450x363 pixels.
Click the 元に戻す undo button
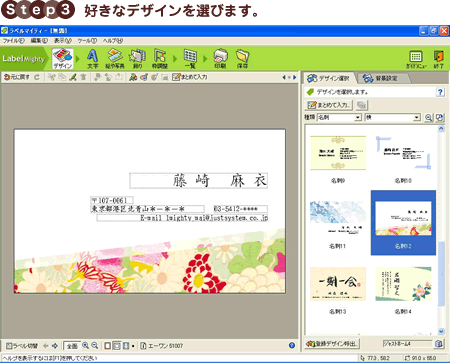coord(17,77)
